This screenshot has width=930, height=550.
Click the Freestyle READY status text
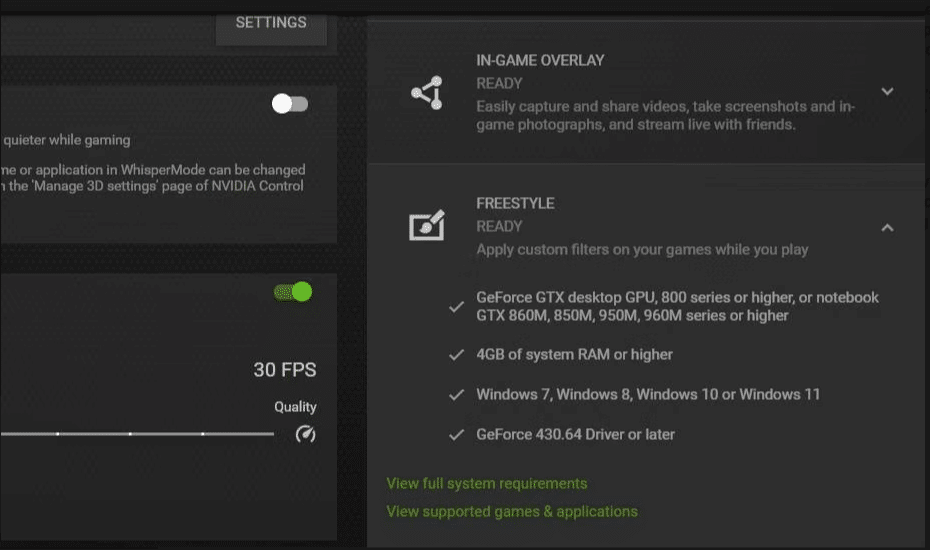[499, 227]
